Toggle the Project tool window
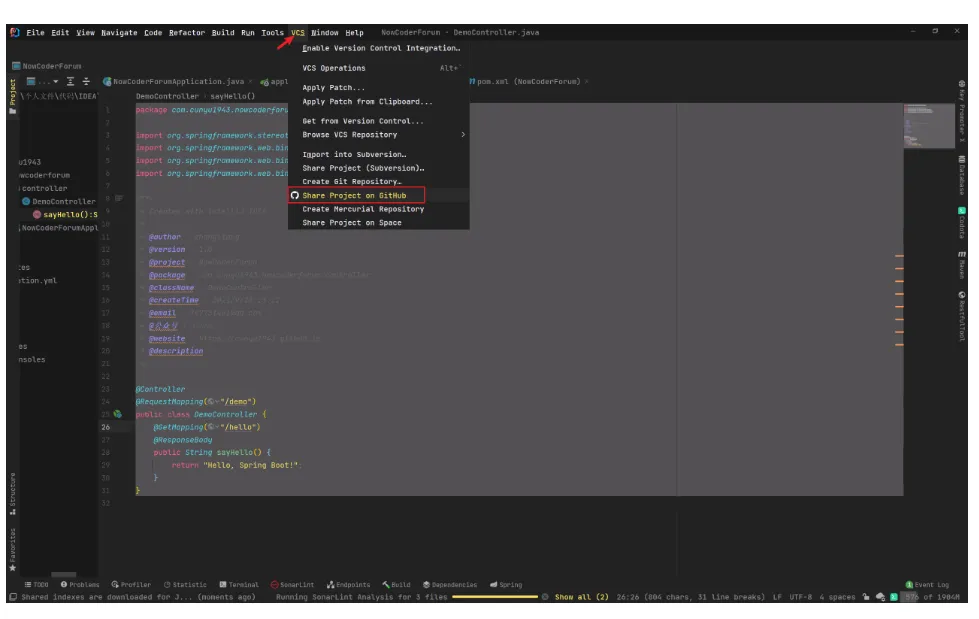 (12, 96)
